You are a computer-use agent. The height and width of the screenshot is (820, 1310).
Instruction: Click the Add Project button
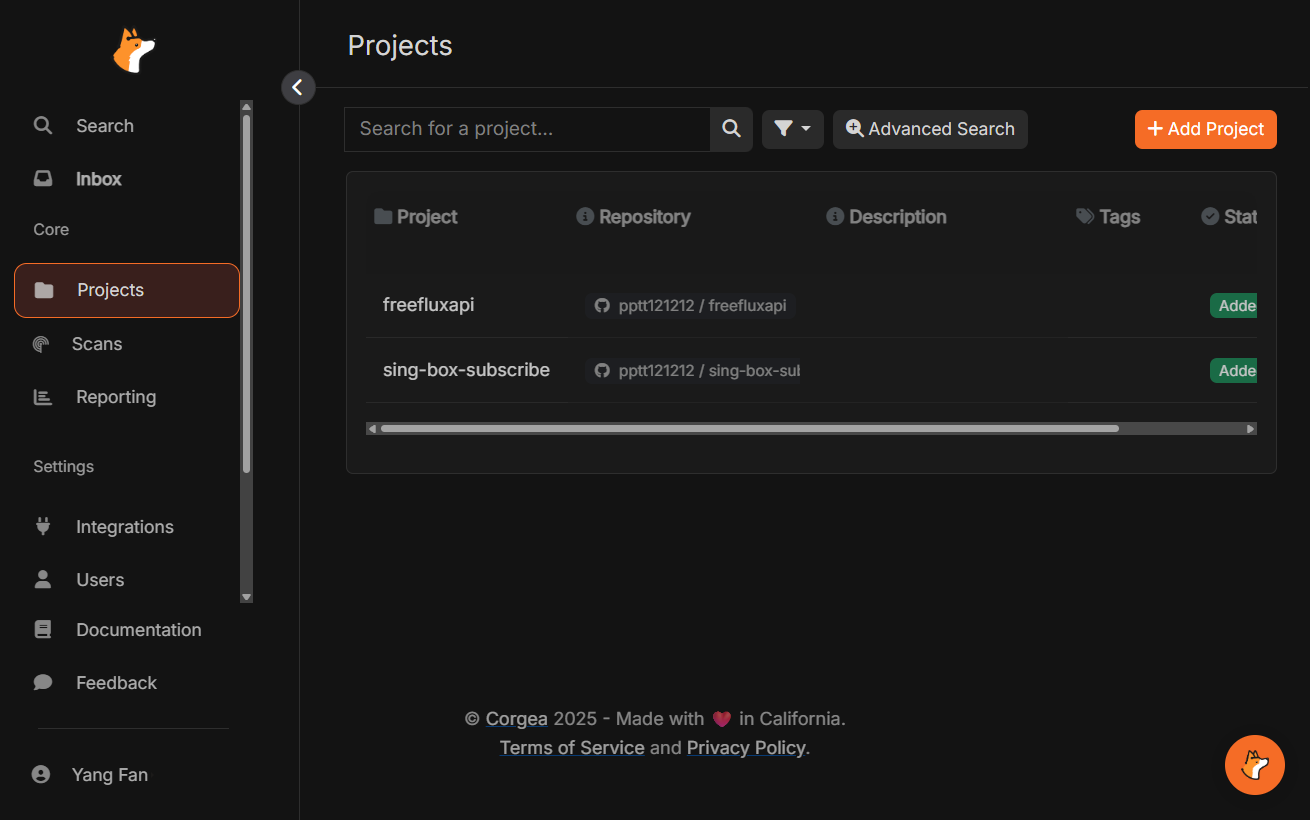(x=1206, y=129)
